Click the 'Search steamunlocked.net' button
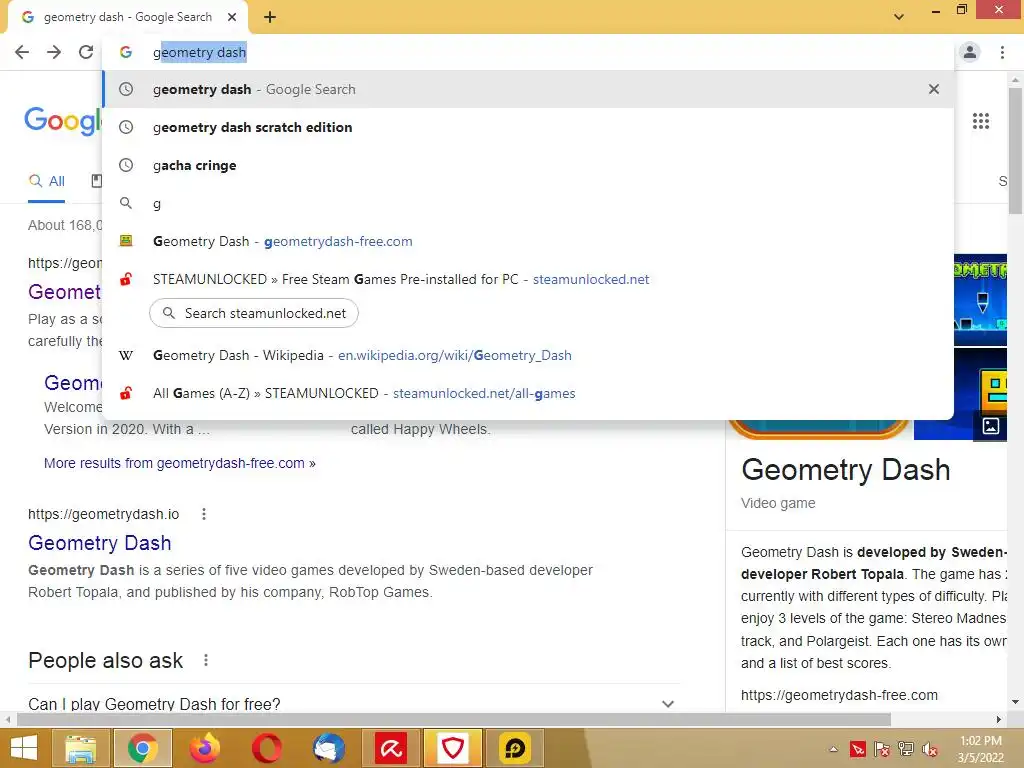This screenshot has width=1024, height=768. click(x=253, y=313)
